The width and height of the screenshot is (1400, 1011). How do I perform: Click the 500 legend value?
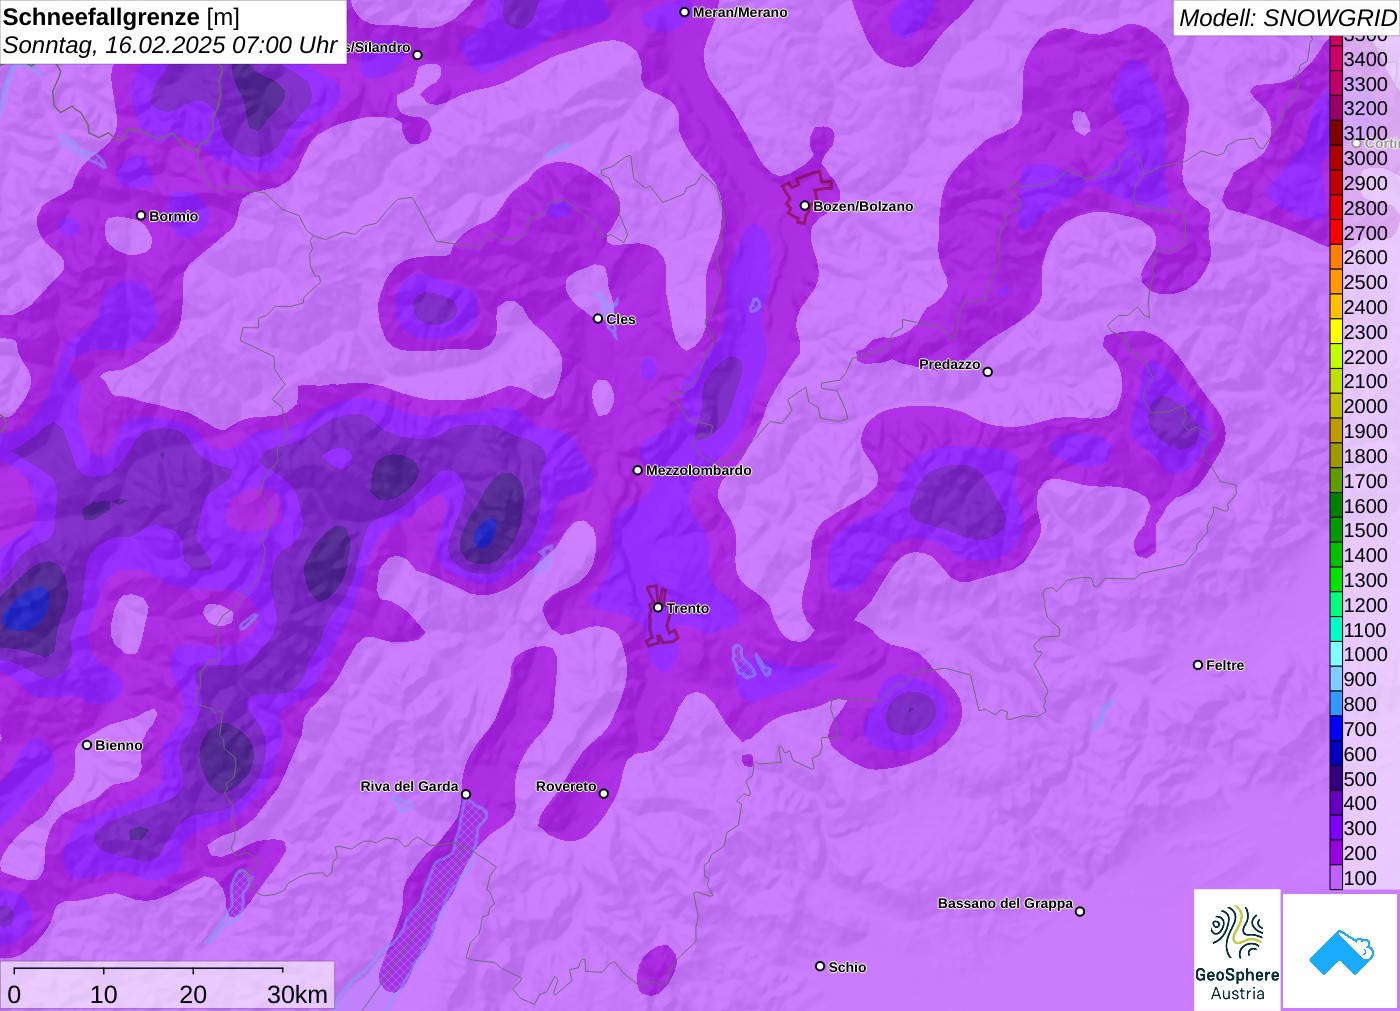1360,779
